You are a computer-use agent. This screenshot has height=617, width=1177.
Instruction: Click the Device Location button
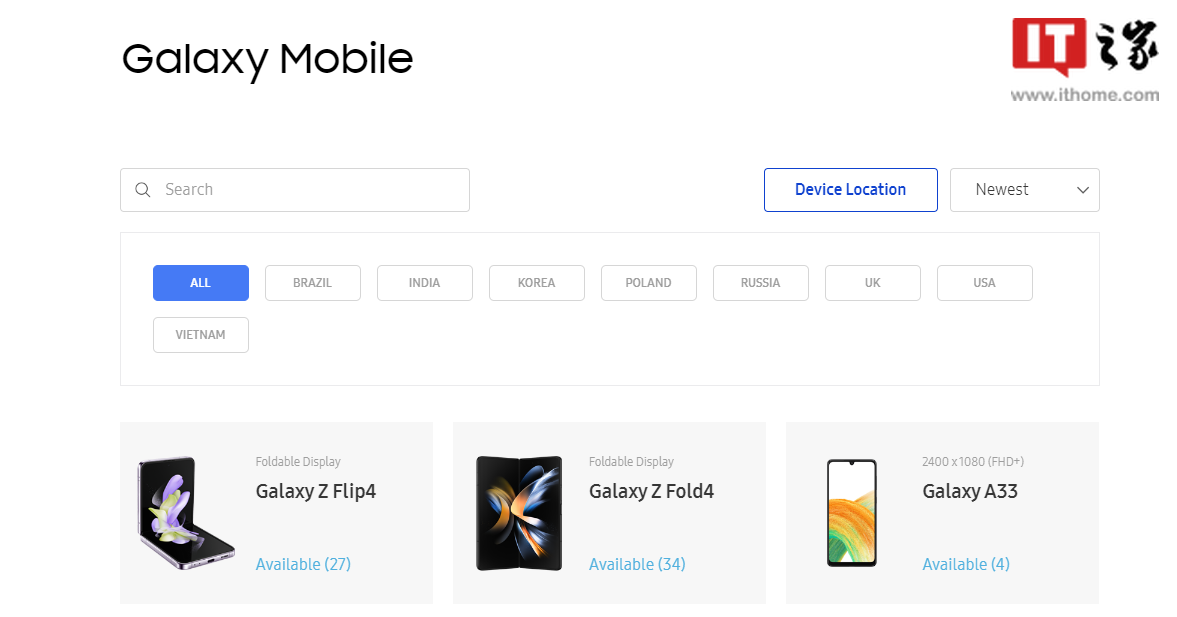point(850,190)
